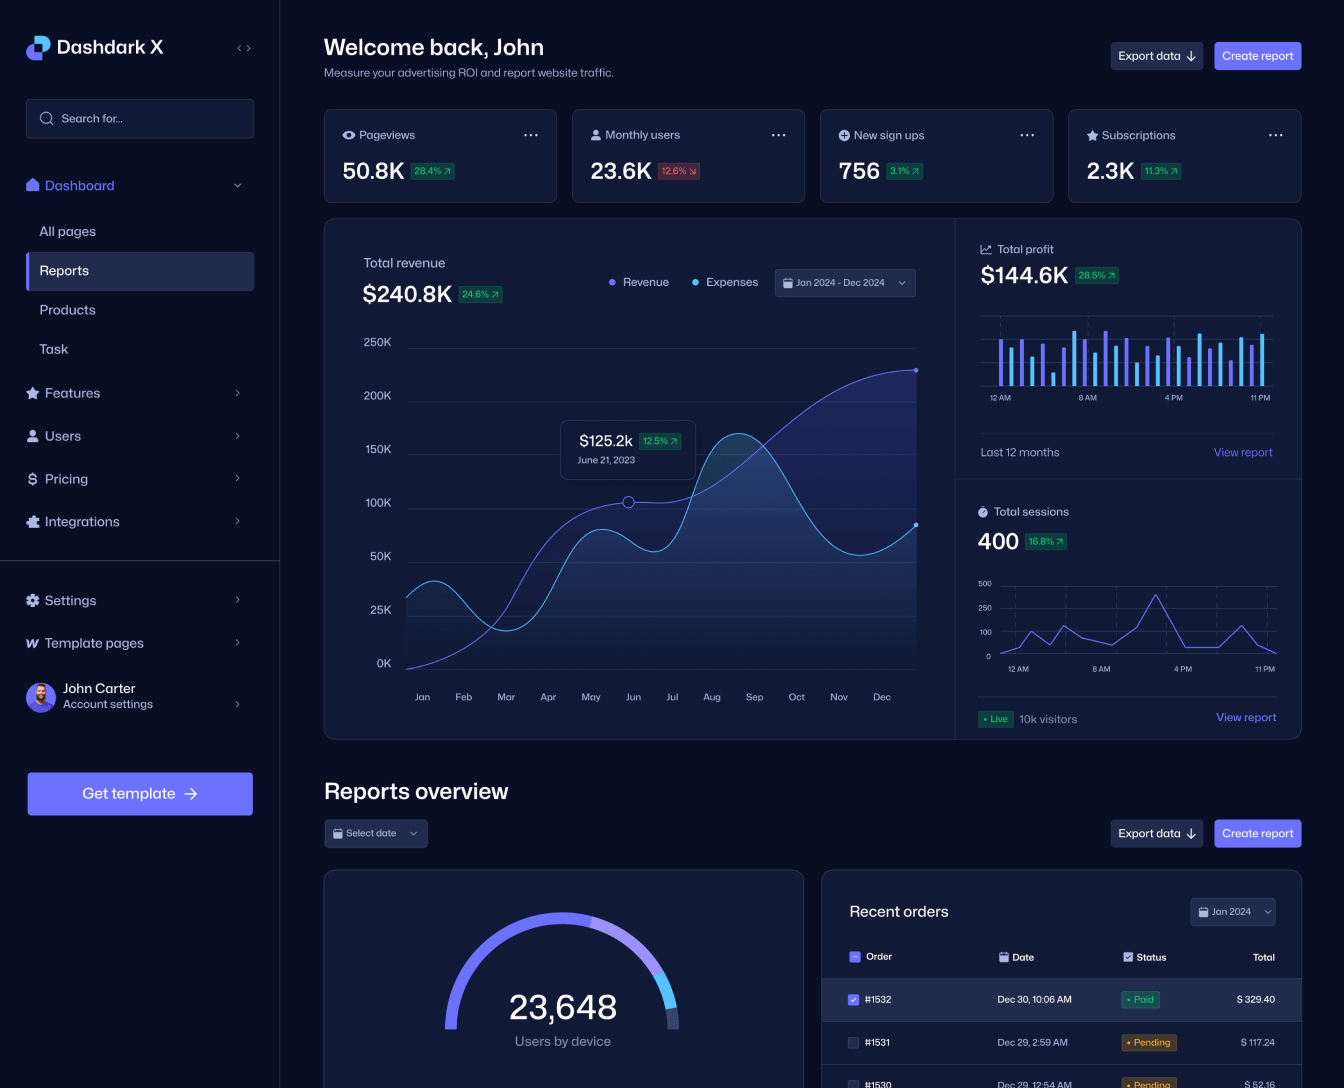Click the search magnifier icon
Image resolution: width=1344 pixels, height=1088 pixels.
(x=46, y=118)
